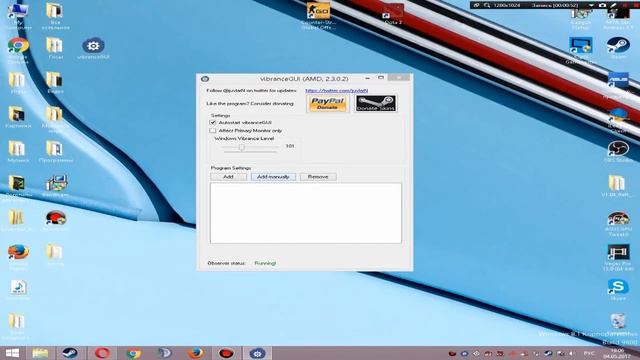The height and width of the screenshot is (360, 640).
Task: Open the Windows Start button
Action: 12,353
